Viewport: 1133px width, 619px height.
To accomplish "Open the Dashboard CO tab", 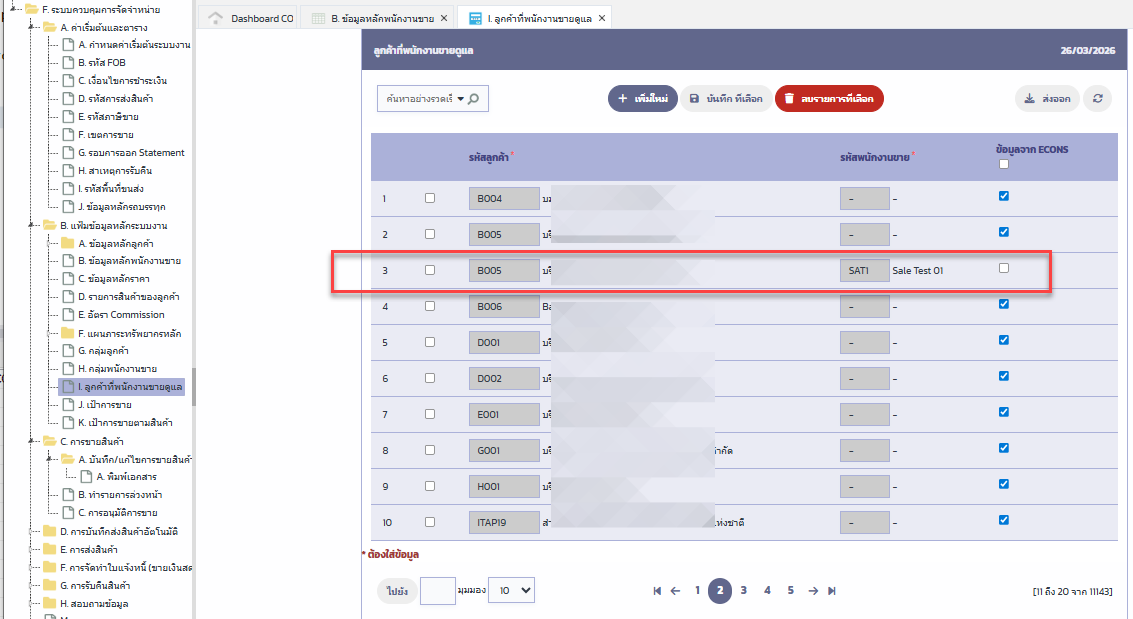I will pyautogui.click(x=252, y=19).
